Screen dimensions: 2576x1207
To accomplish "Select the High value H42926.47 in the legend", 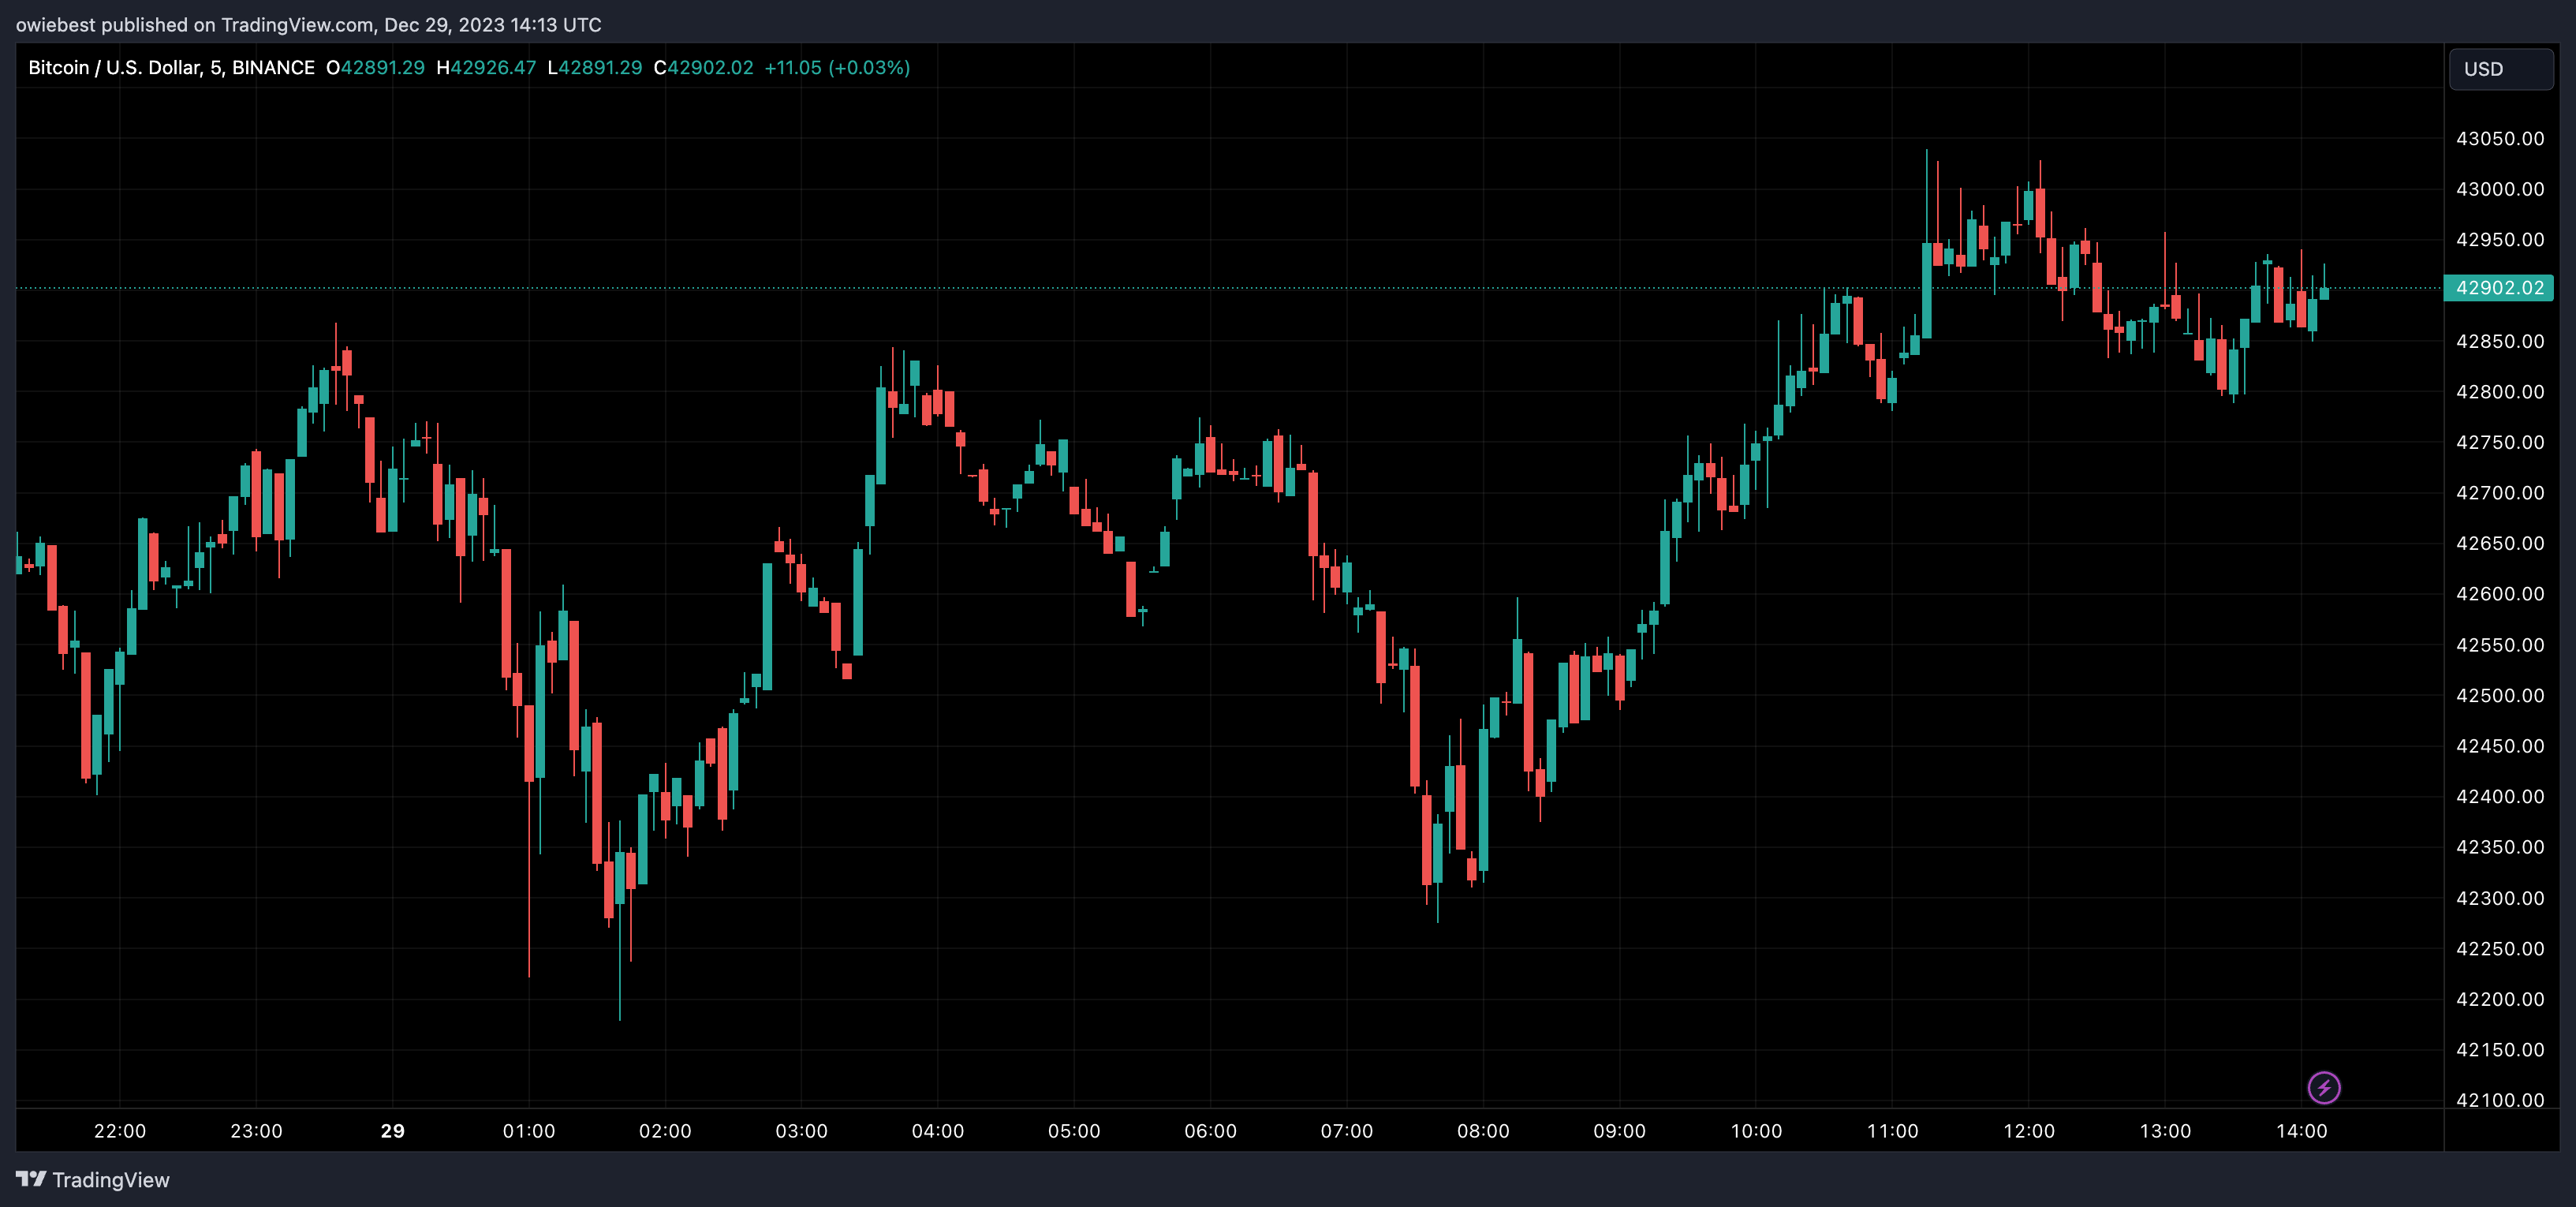I will 486,68.
